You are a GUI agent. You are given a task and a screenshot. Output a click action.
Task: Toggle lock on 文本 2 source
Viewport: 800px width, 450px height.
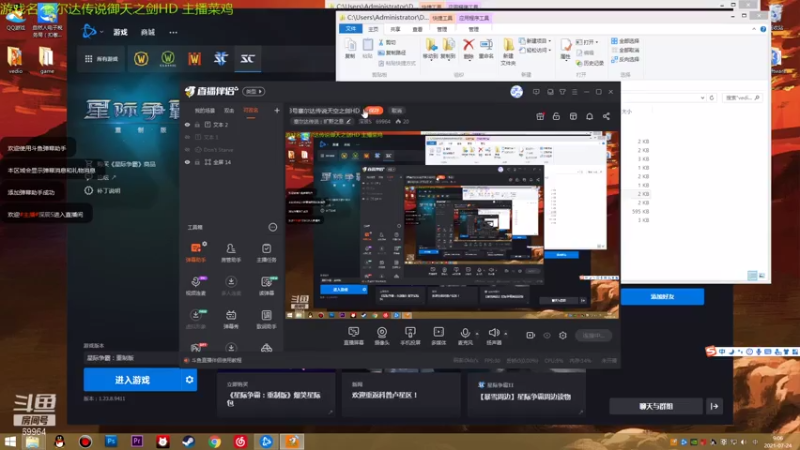pos(197,124)
